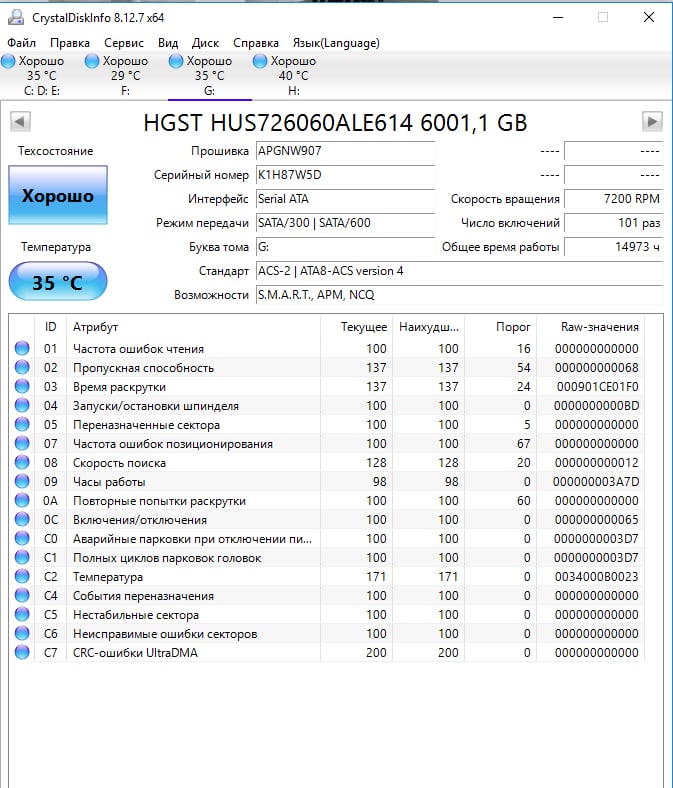
Task: Click status icon for attribute 02
Action: click(22, 367)
